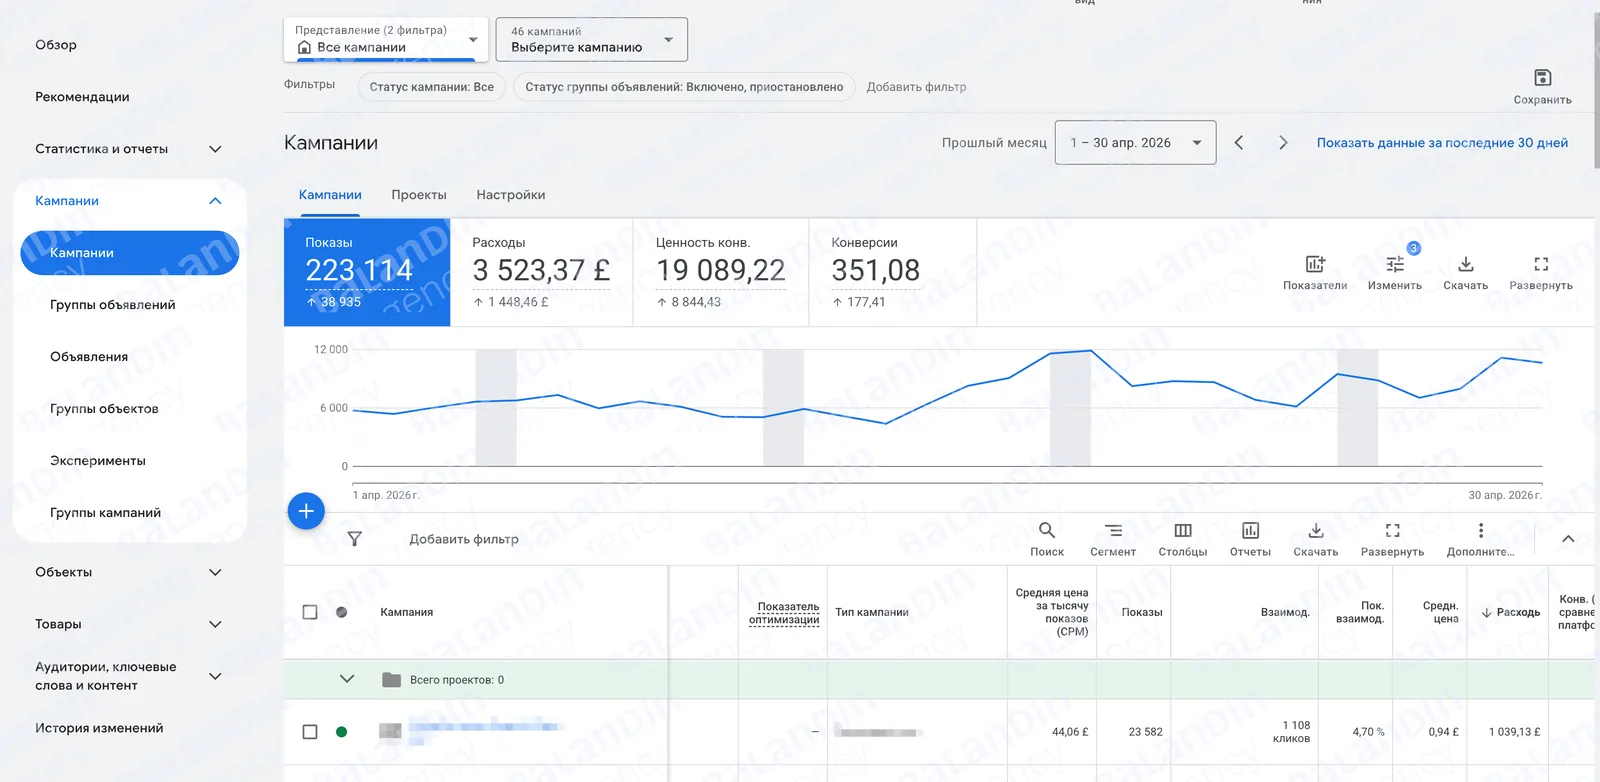The height and width of the screenshot is (782, 1600).
Task: Select the Показы metric card
Action: pos(367,272)
